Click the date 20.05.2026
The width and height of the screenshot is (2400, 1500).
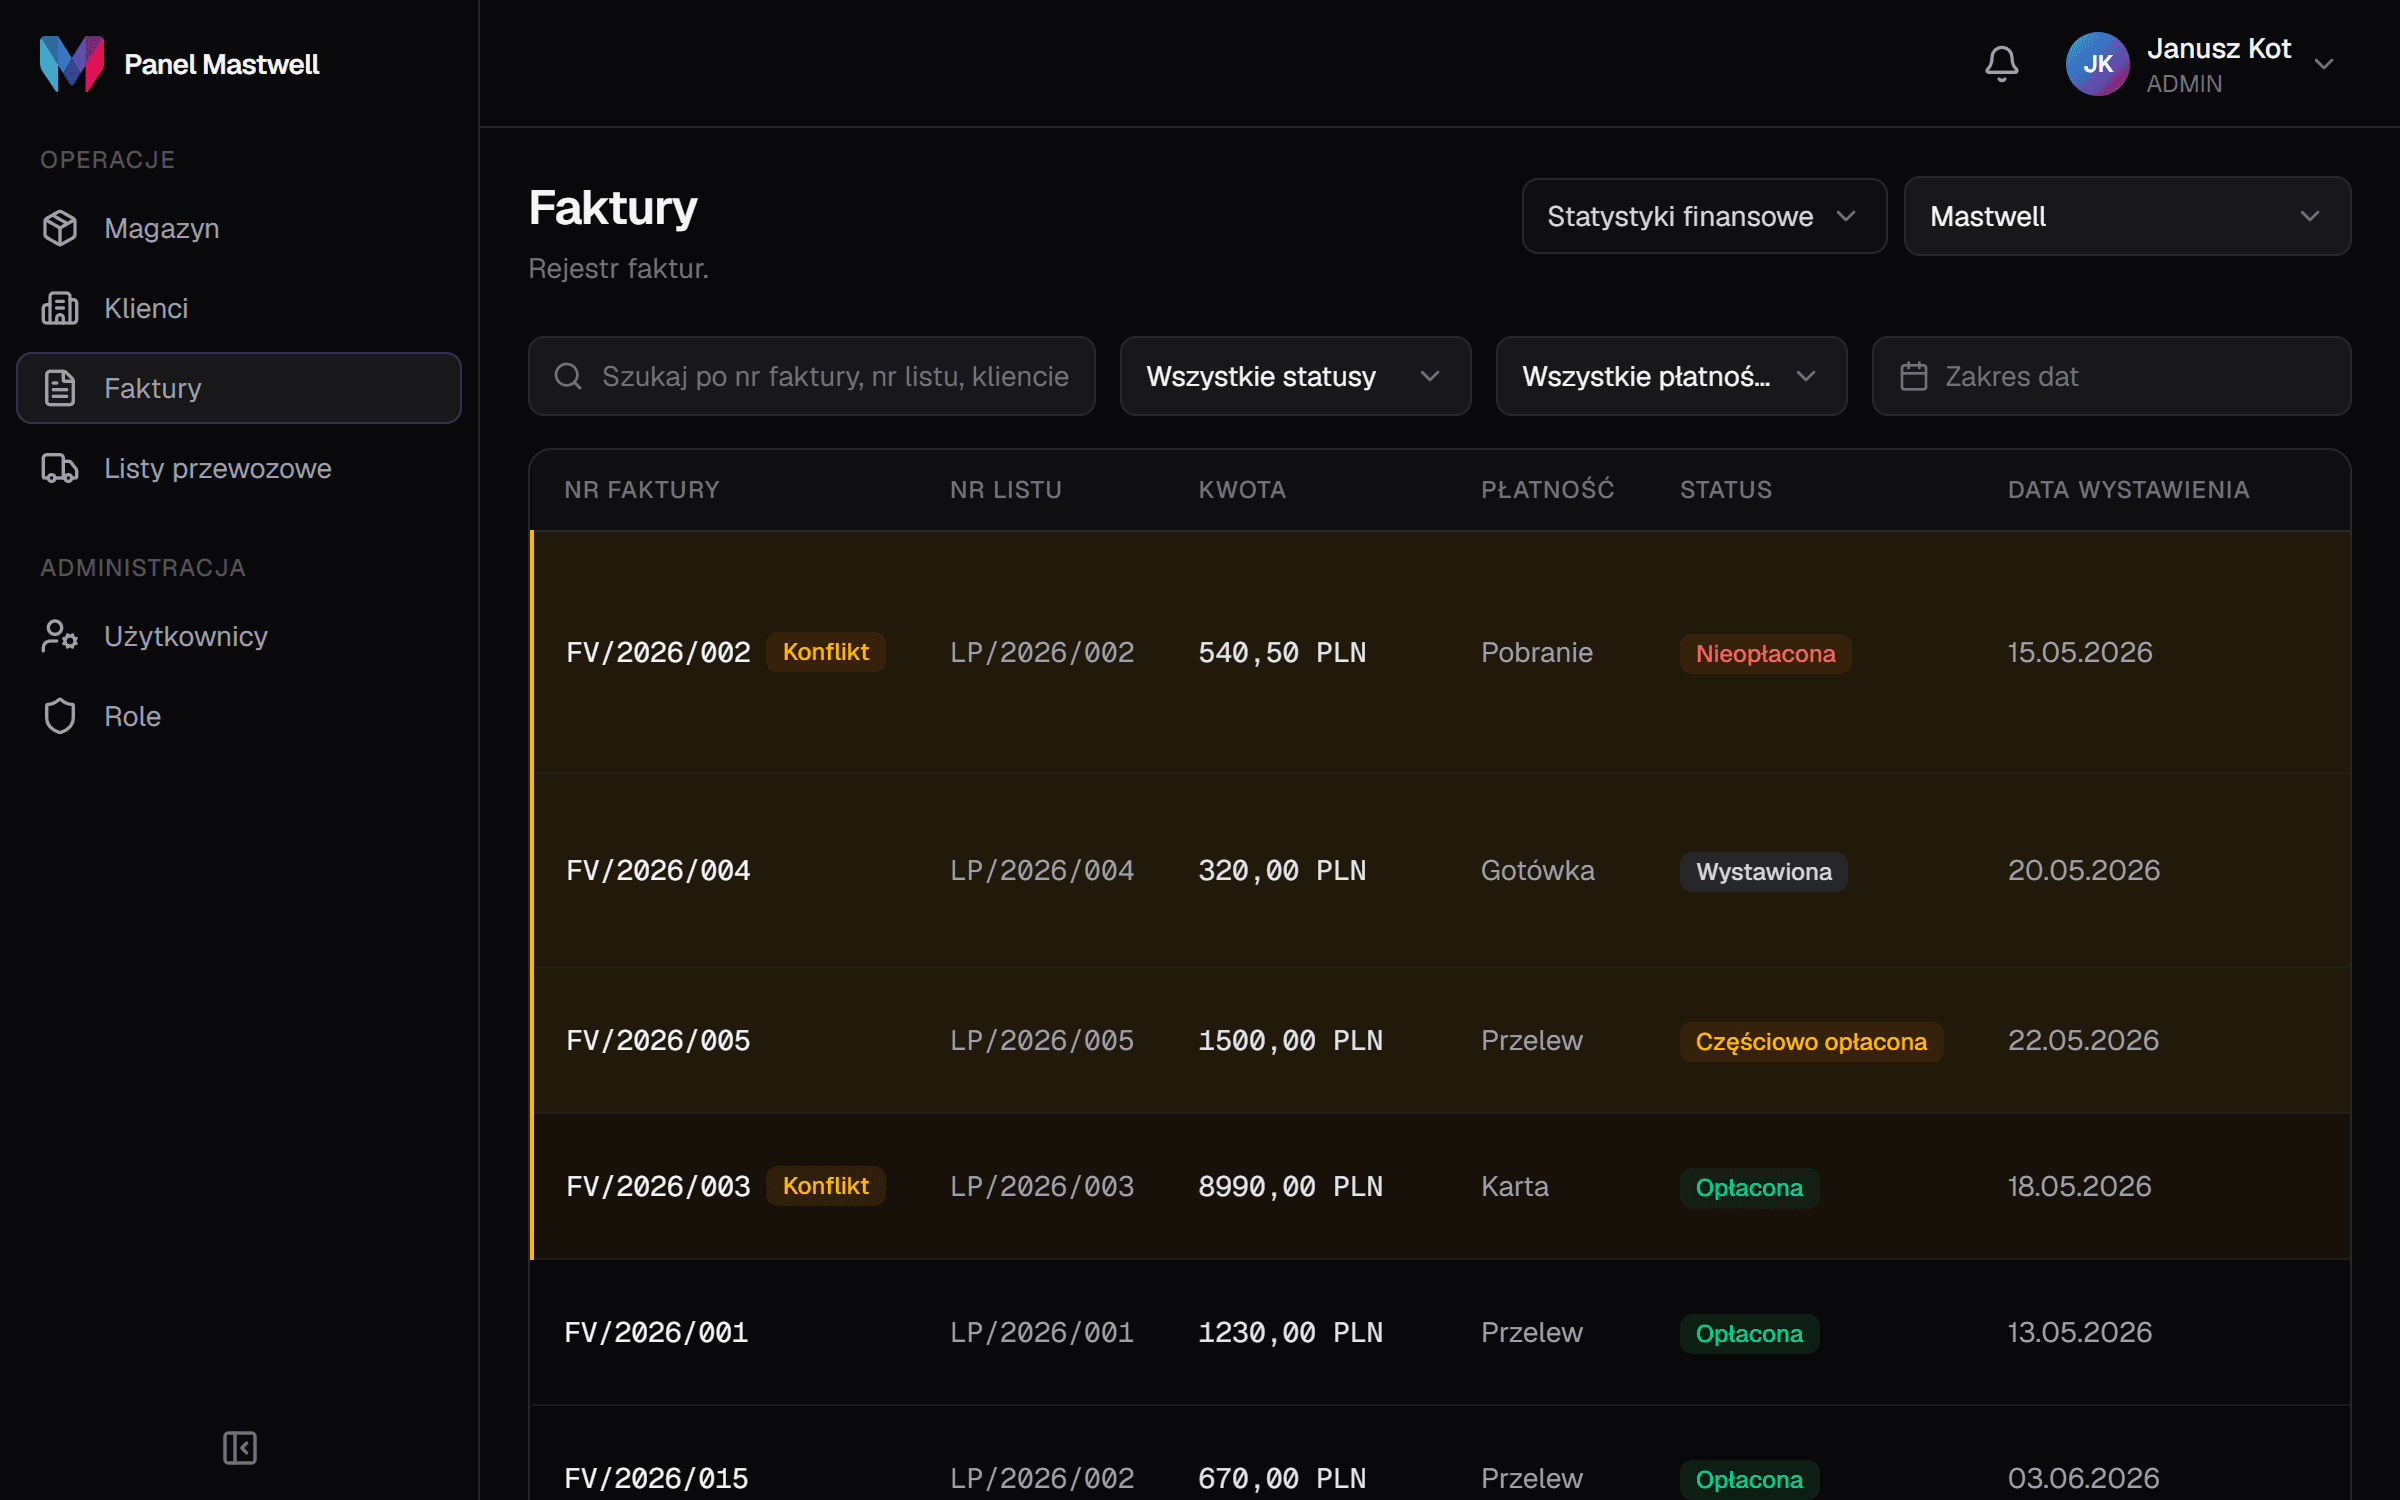(x=2084, y=870)
